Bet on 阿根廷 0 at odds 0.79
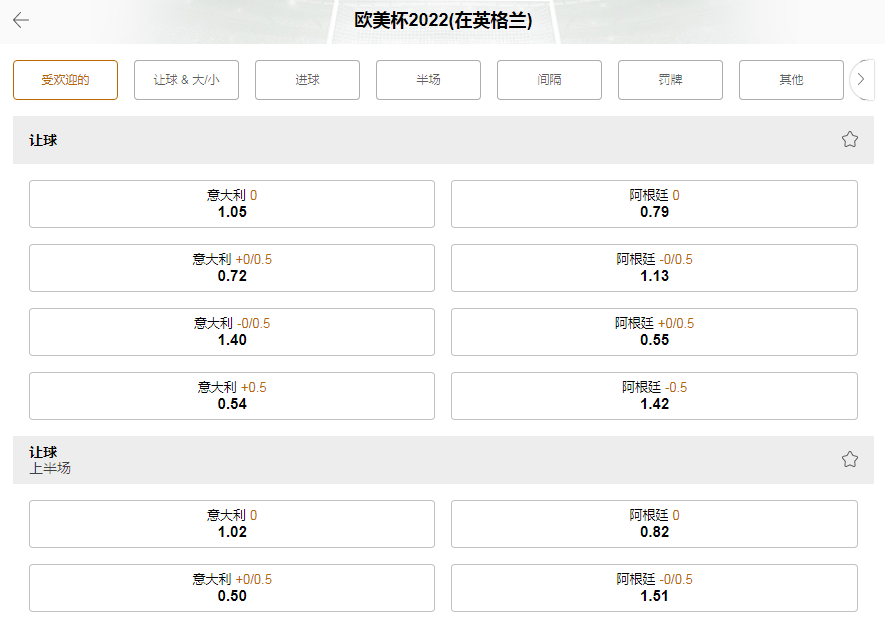 pos(654,204)
